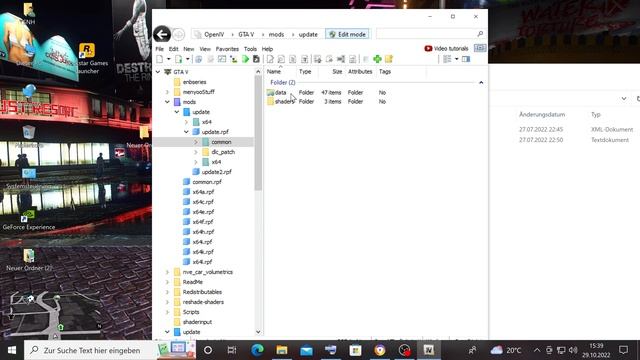Open the New menu

coord(189,49)
